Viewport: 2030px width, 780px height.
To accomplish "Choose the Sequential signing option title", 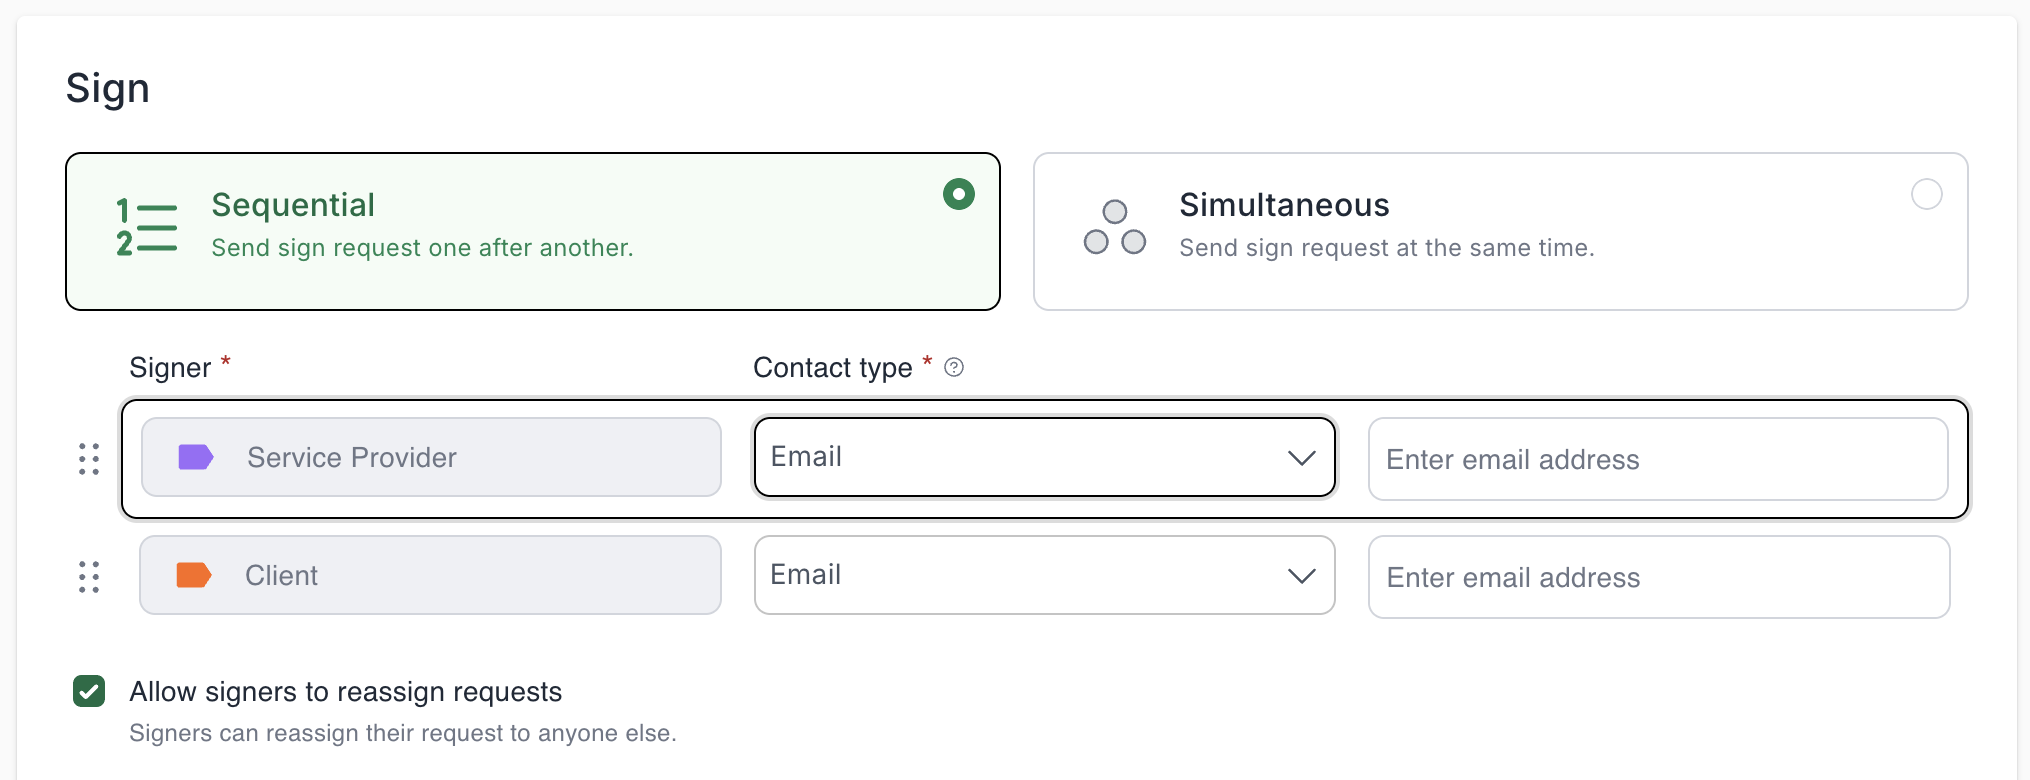I will coord(293,205).
